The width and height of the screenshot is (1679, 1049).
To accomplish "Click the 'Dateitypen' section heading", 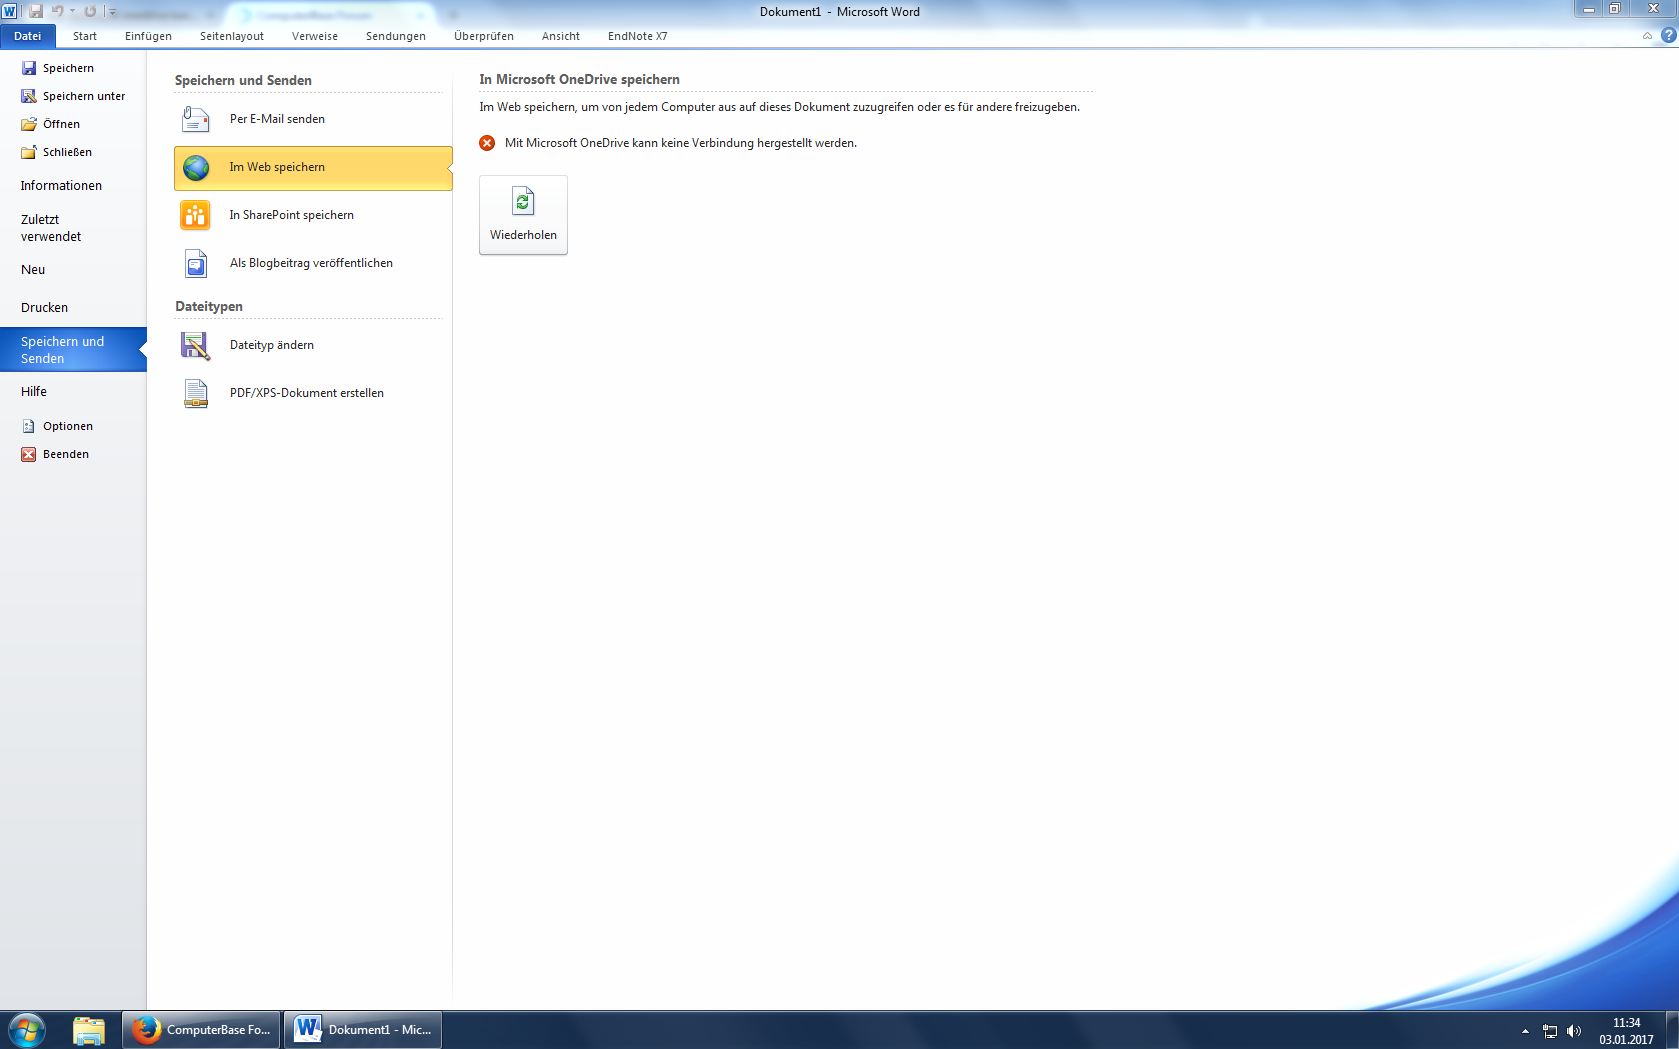I will tap(209, 306).
